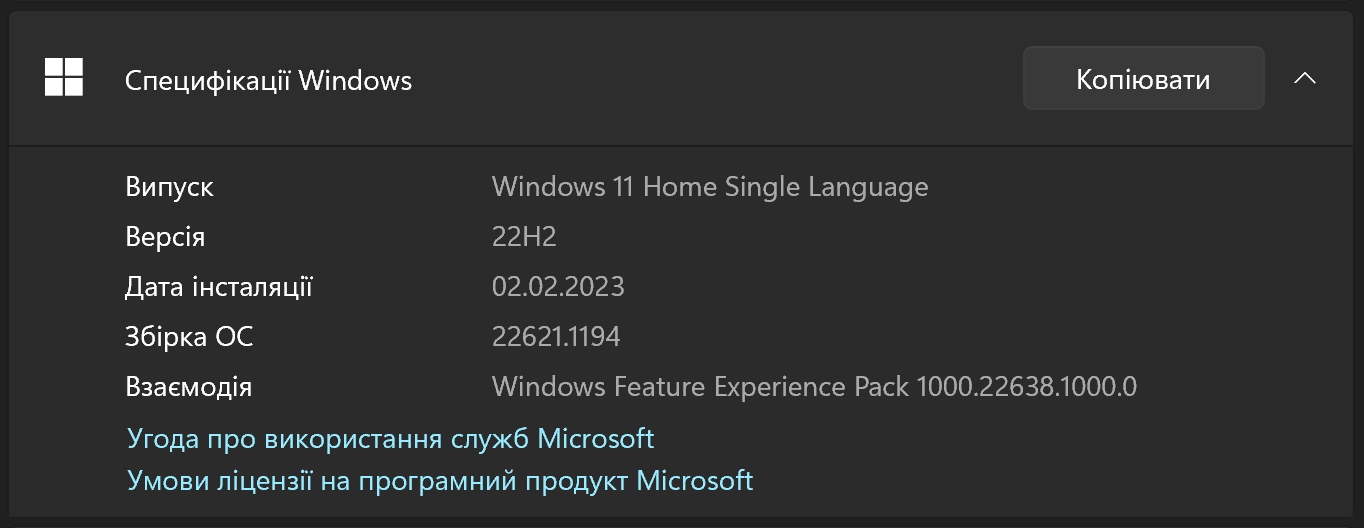This screenshot has width=1364, height=528.
Task: Click the Дата інсталяції label
Action: 219,287
